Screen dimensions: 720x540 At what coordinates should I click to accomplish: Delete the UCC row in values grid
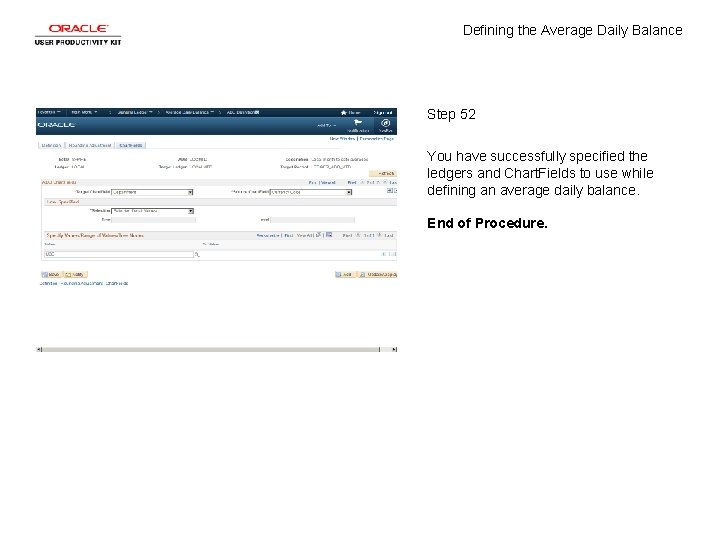coord(392,254)
